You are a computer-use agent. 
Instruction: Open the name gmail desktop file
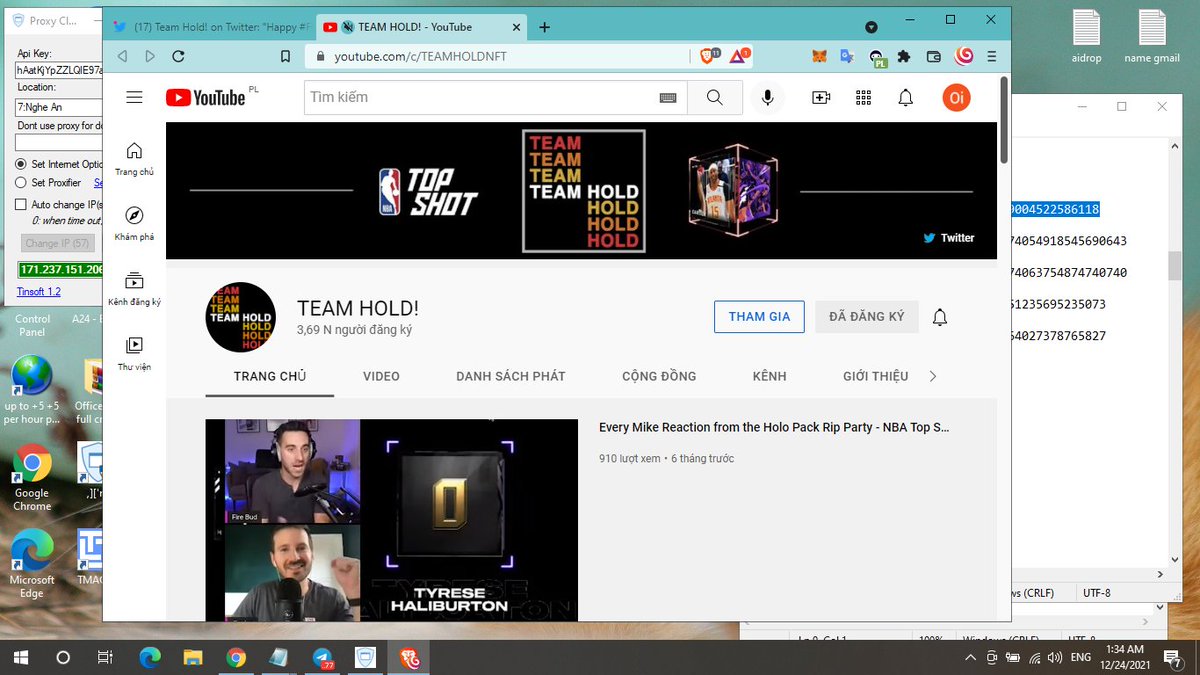pyautogui.click(x=1152, y=37)
